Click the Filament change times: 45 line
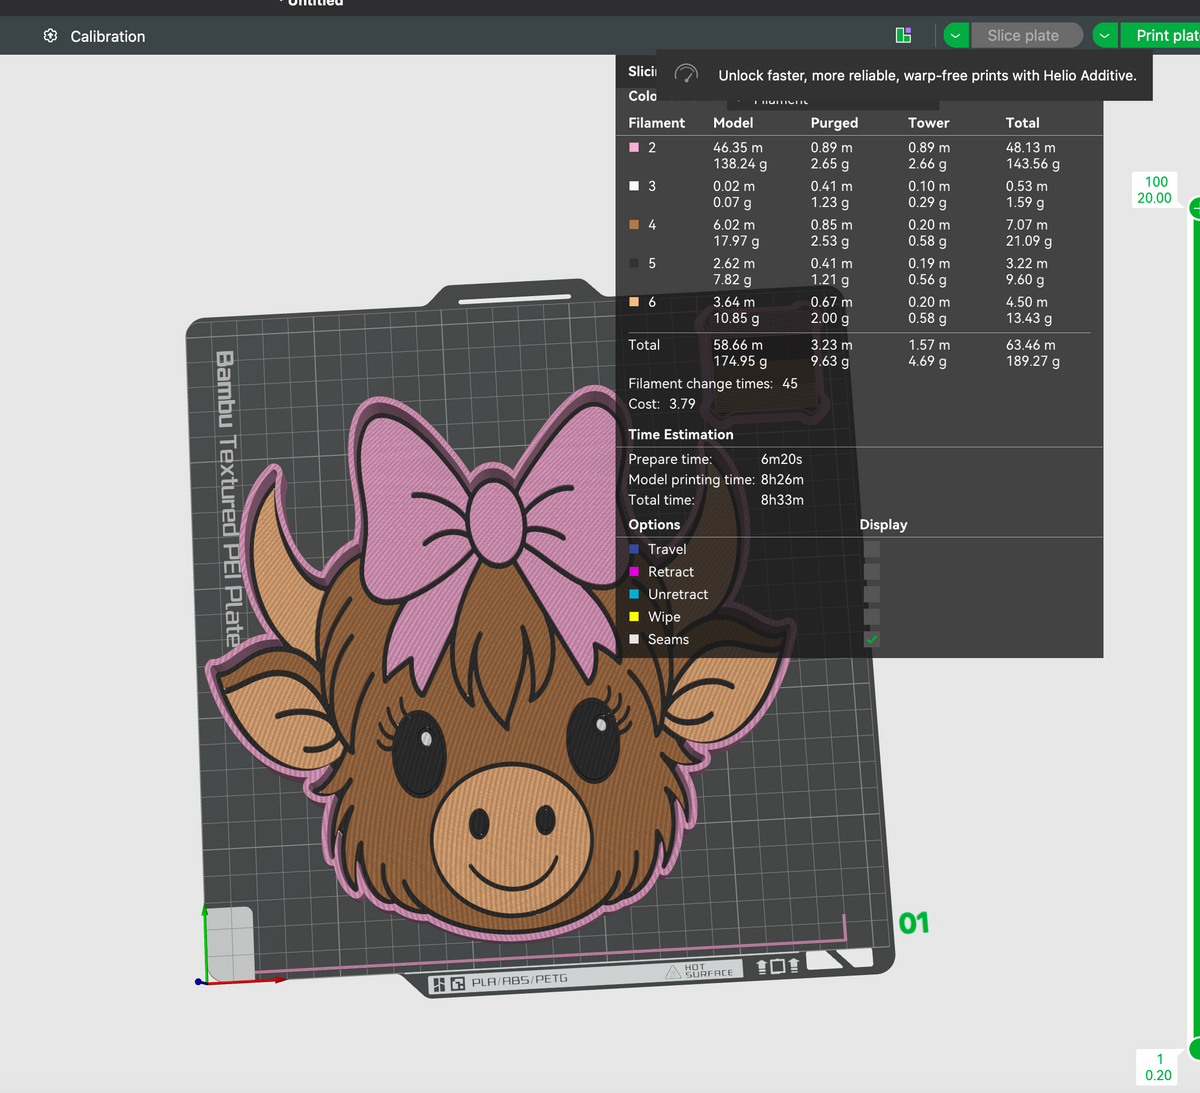 713,384
